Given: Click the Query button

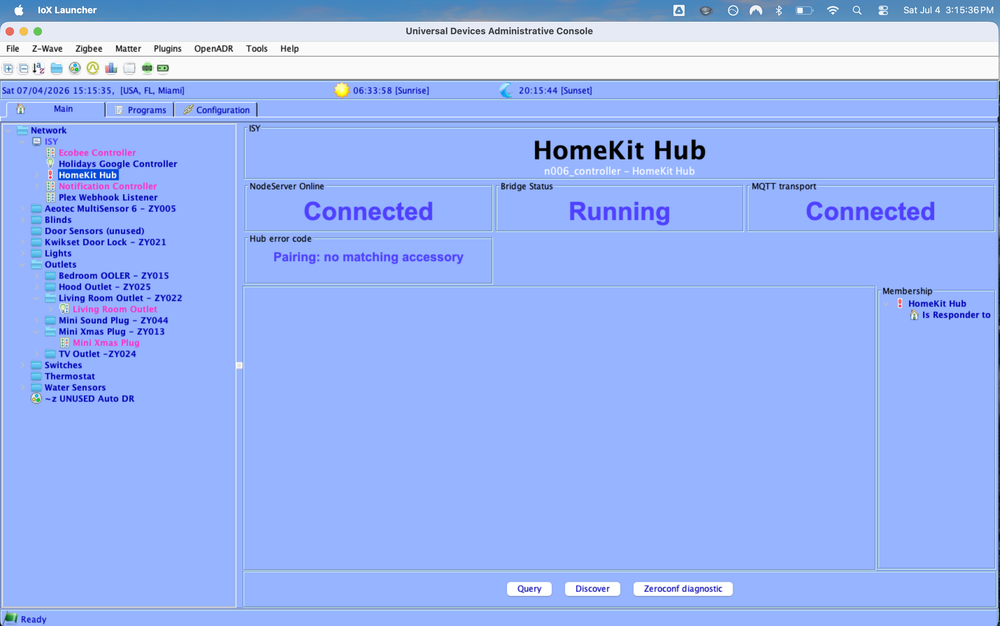Looking at the screenshot, I should 529,589.
